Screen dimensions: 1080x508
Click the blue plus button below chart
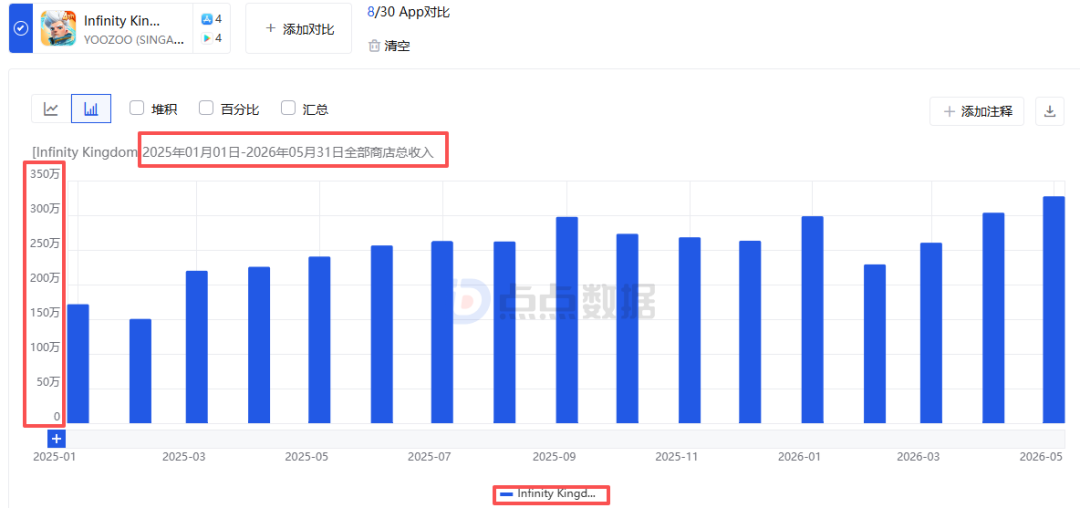[56, 438]
